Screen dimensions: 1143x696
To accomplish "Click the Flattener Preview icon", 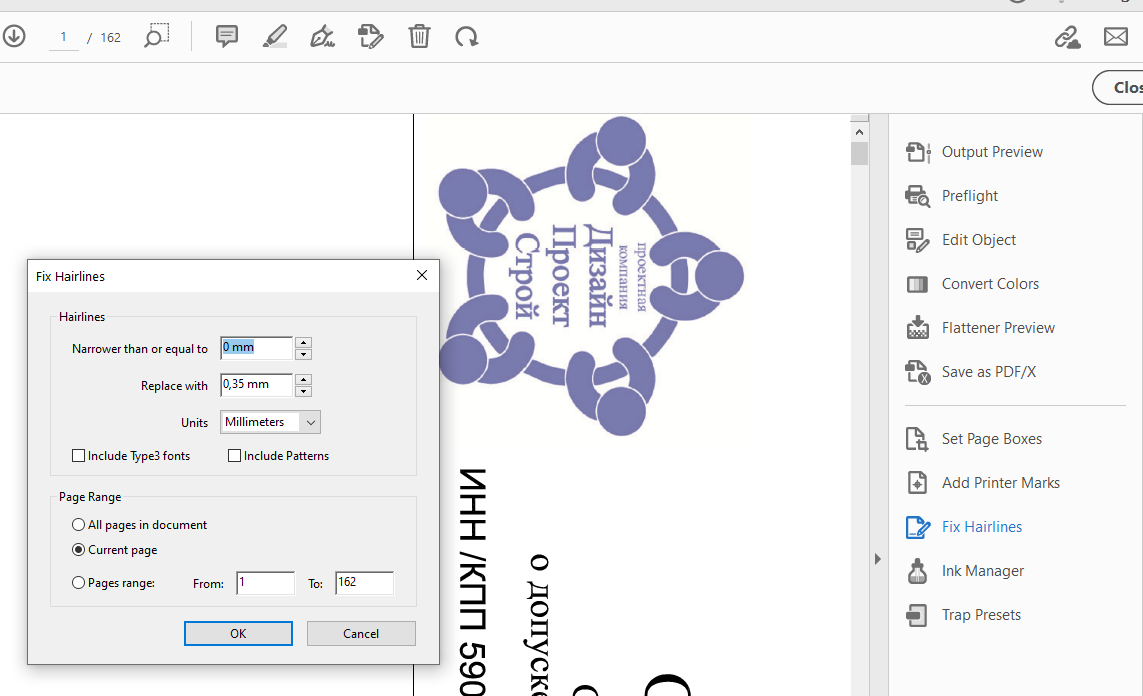I will 918,328.
